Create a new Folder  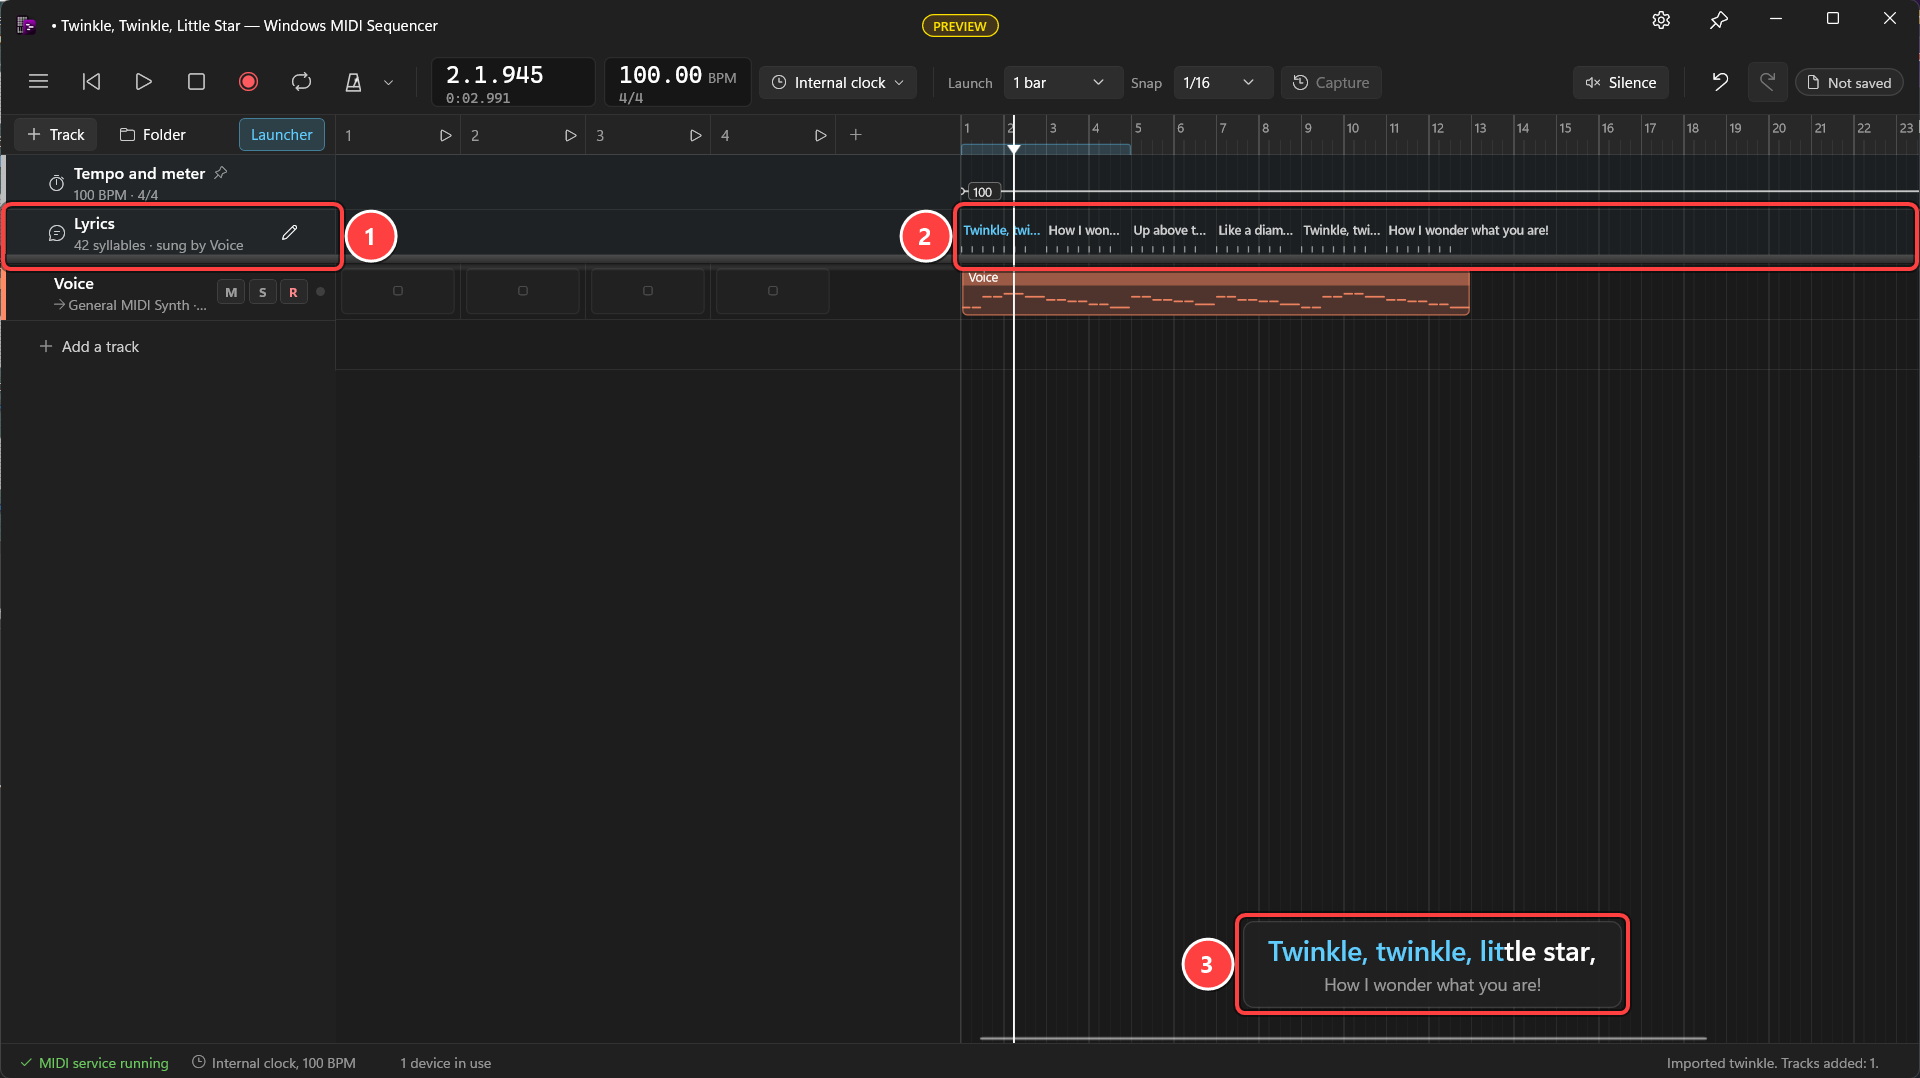tap(153, 135)
